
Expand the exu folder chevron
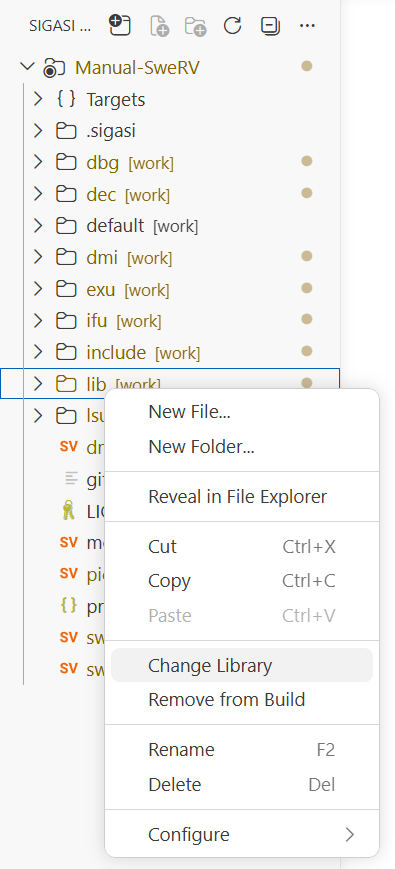(x=38, y=289)
